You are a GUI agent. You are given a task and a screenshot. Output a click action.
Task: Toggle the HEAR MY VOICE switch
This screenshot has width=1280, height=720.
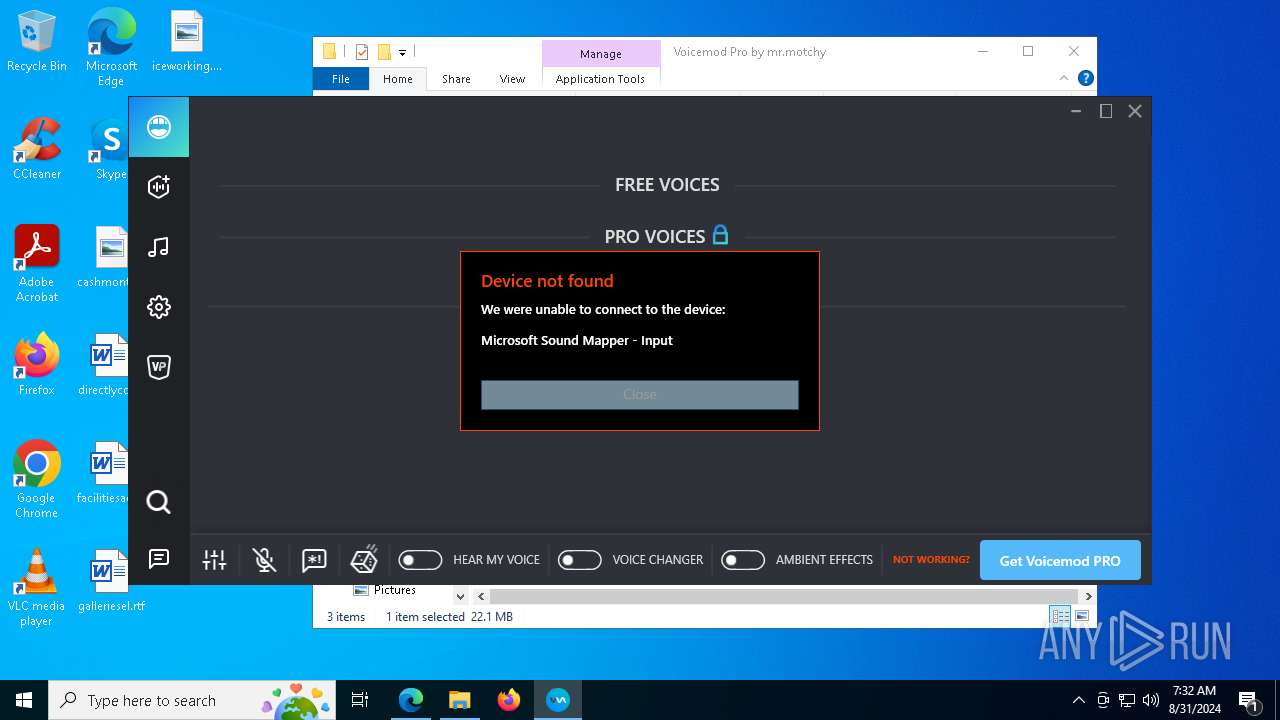(420, 560)
